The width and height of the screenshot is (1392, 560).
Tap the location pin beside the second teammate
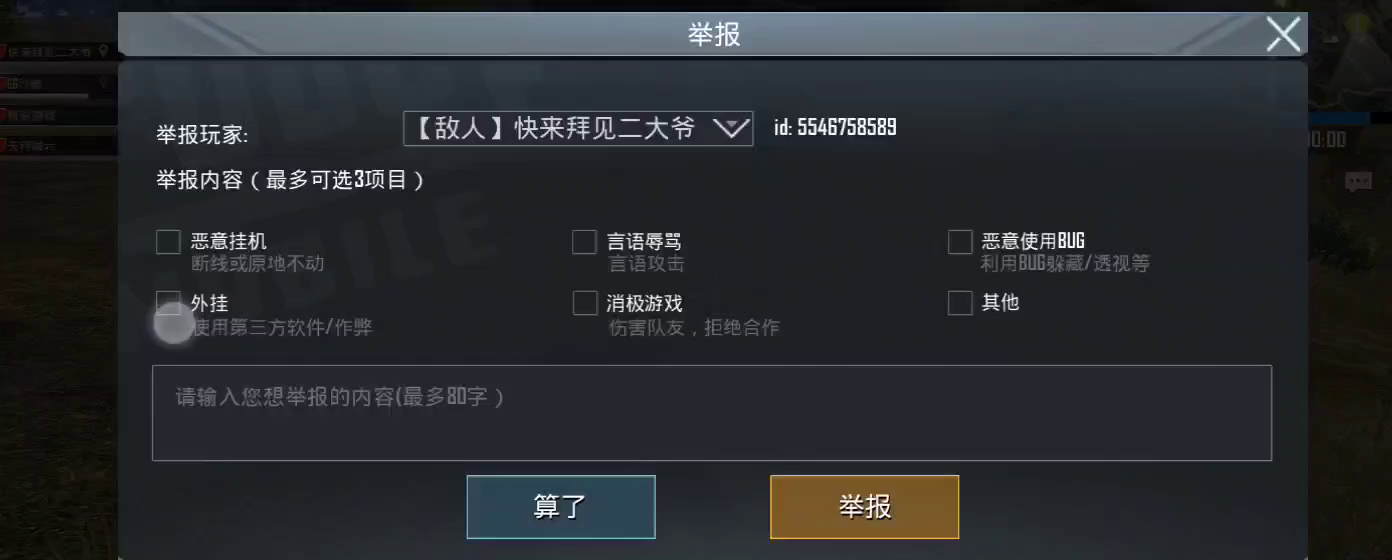[103, 84]
